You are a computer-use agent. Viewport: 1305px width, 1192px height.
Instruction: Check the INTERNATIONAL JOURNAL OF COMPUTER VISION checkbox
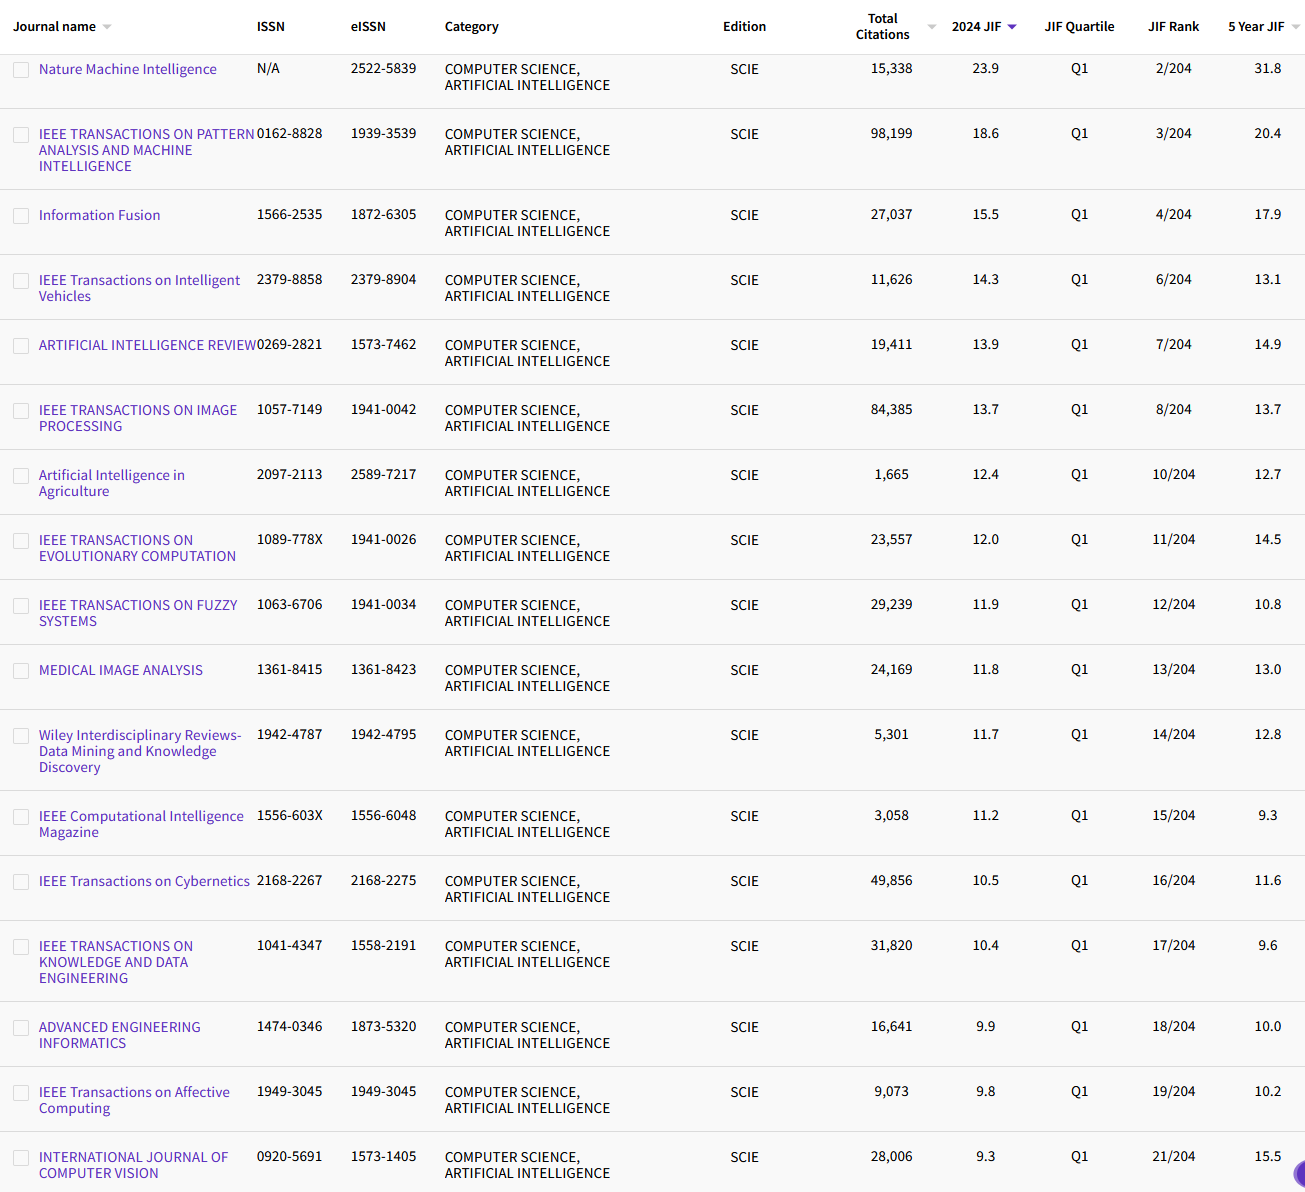pos(21,1158)
